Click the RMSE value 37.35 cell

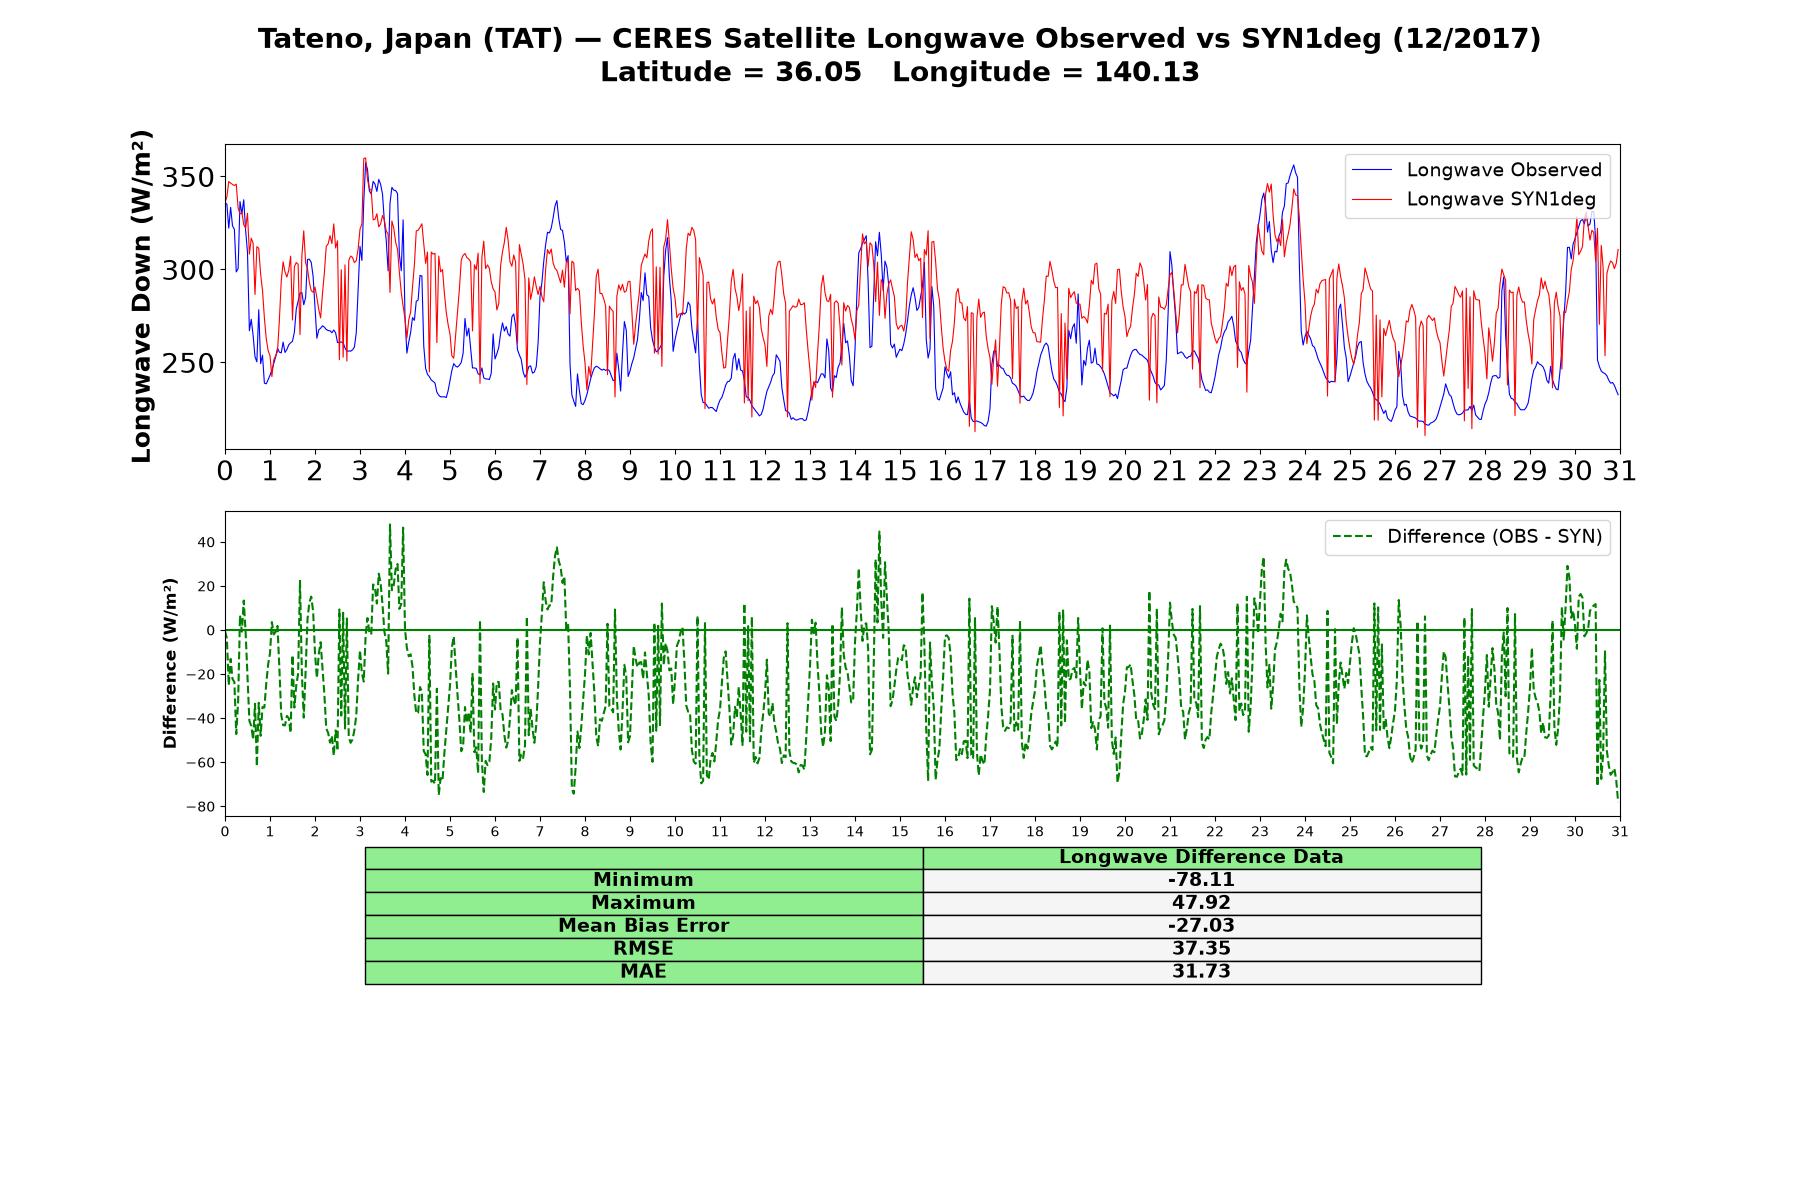pyautogui.click(x=1202, y=949)
